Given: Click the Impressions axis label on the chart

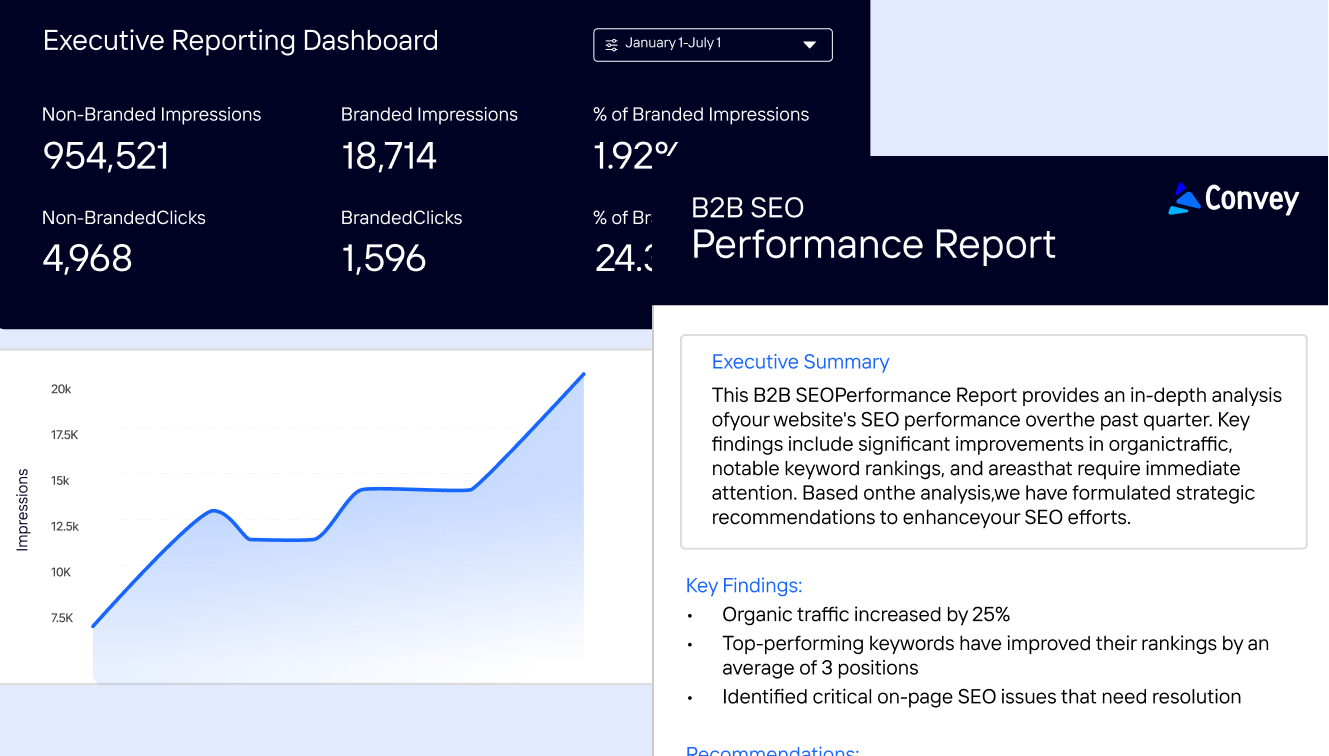Looking at the screenshot, I should click(23, 509).
